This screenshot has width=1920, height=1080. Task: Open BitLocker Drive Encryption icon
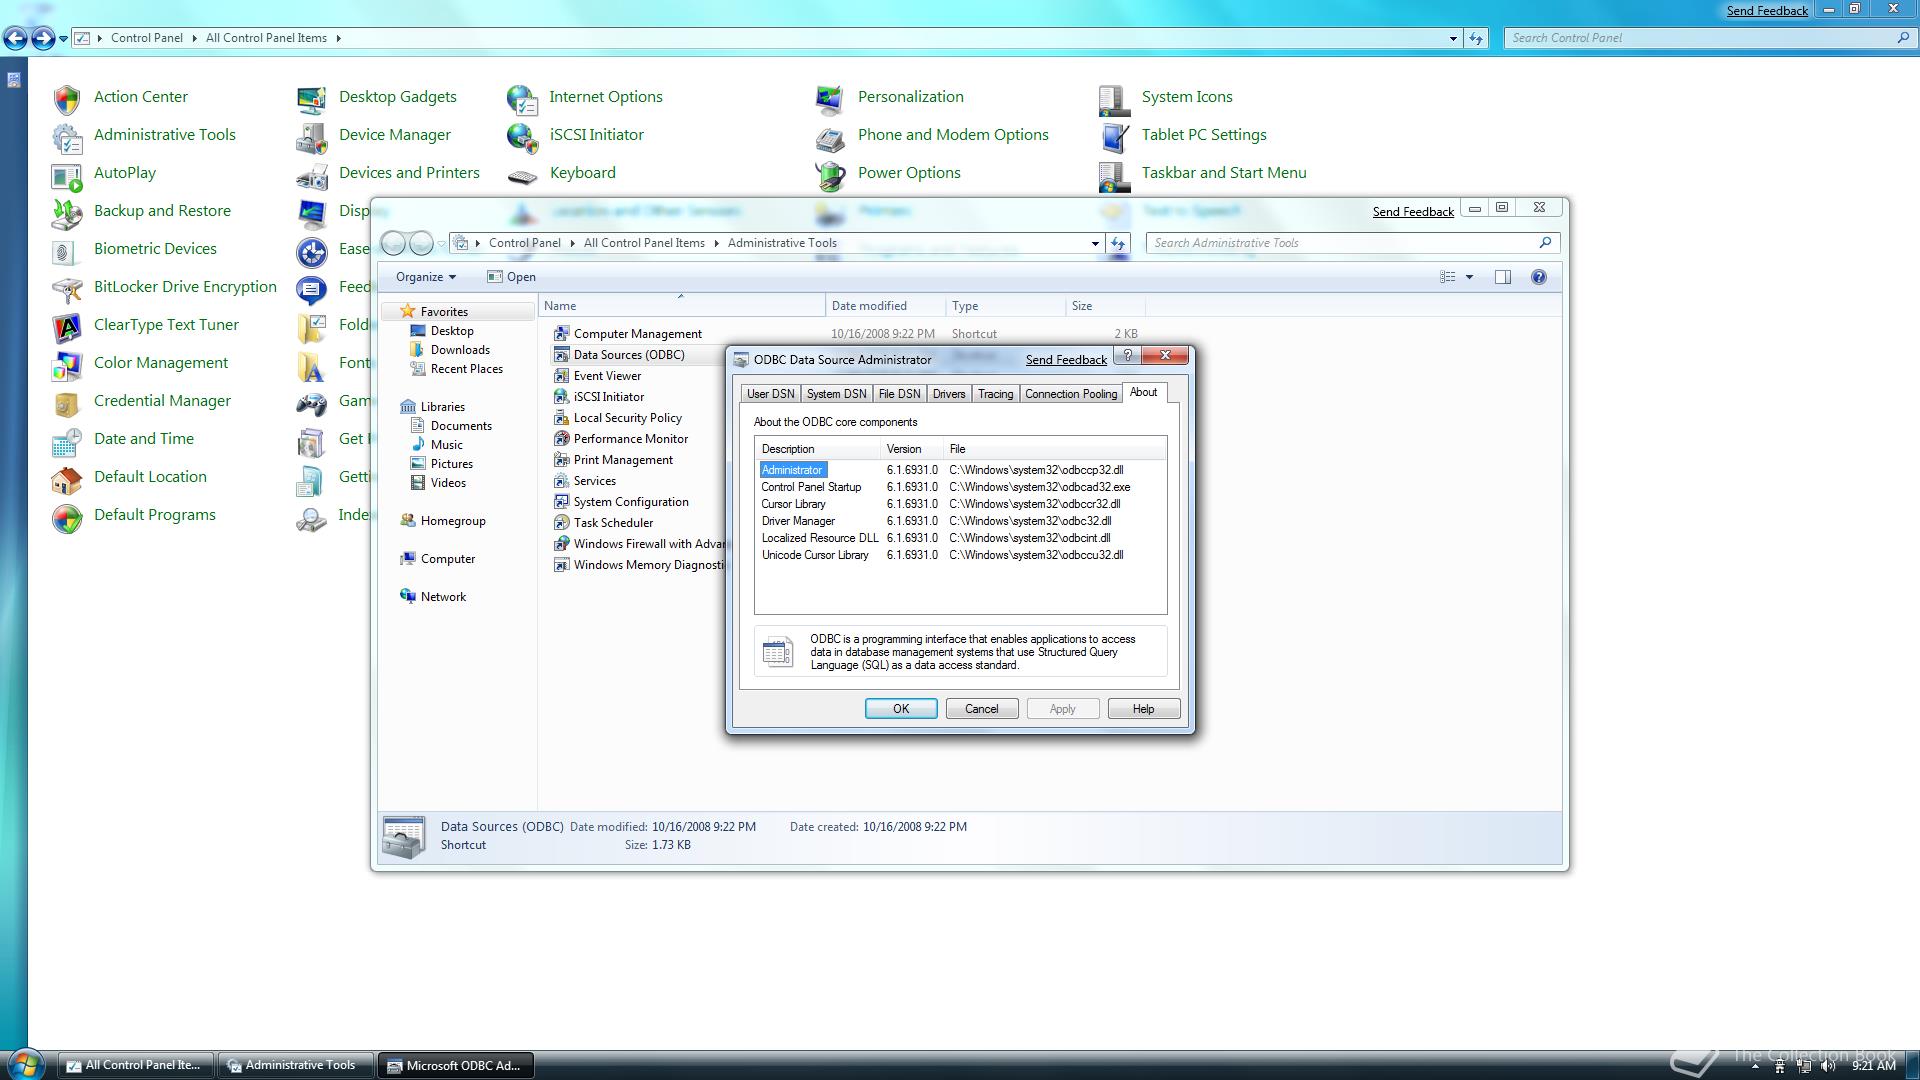[x=67, y=288]
